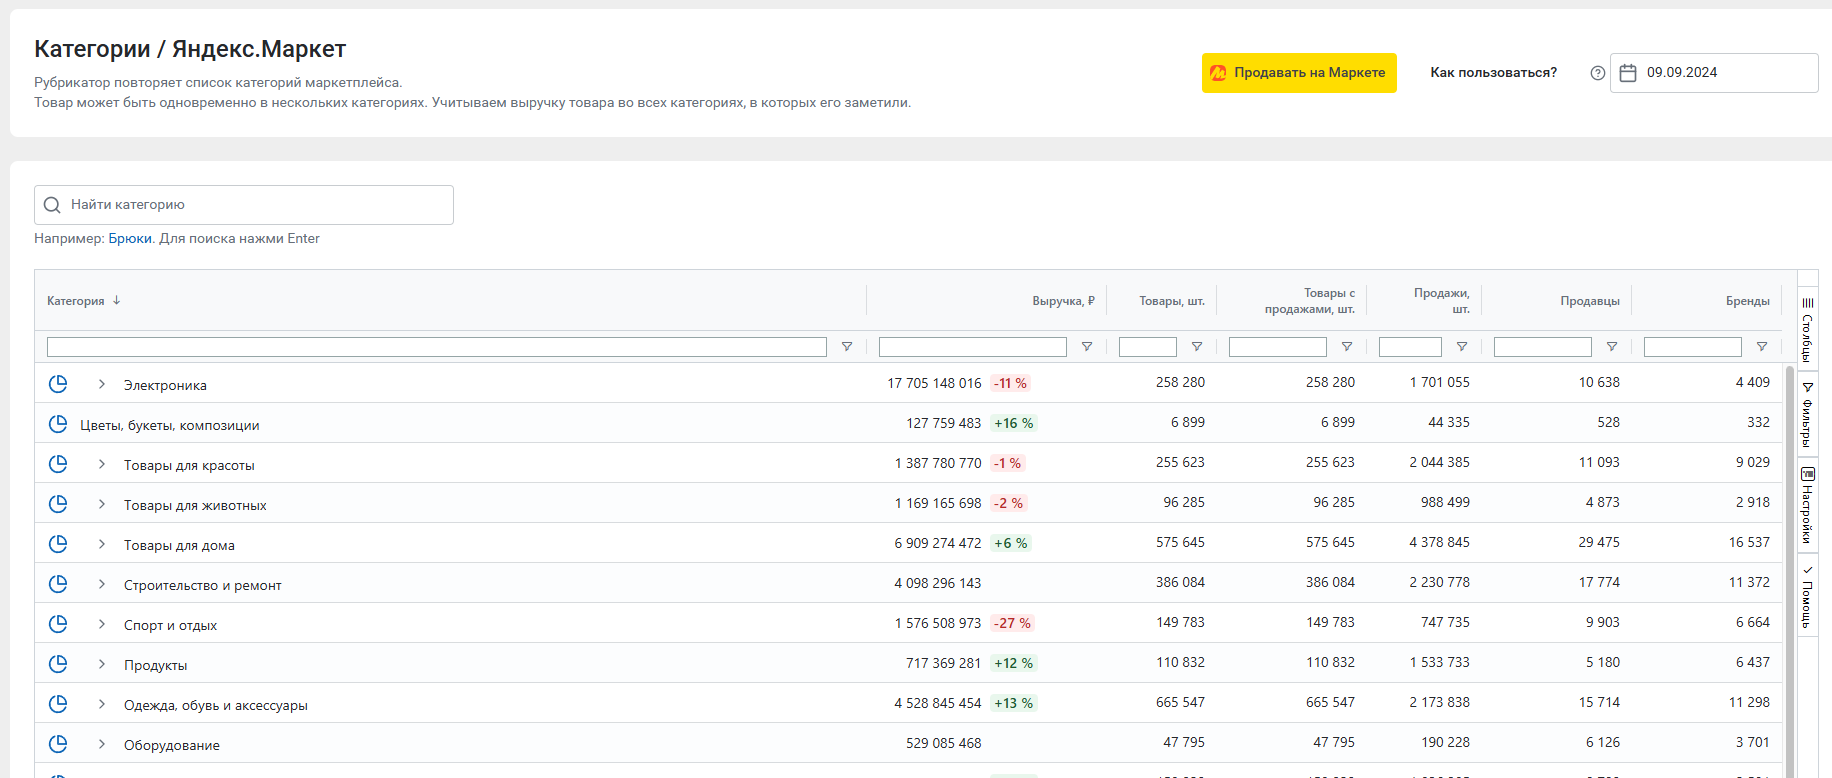1832x778 pixels.
Task: Click the Как пользоваться? link
Action: tap(1493, 73)
